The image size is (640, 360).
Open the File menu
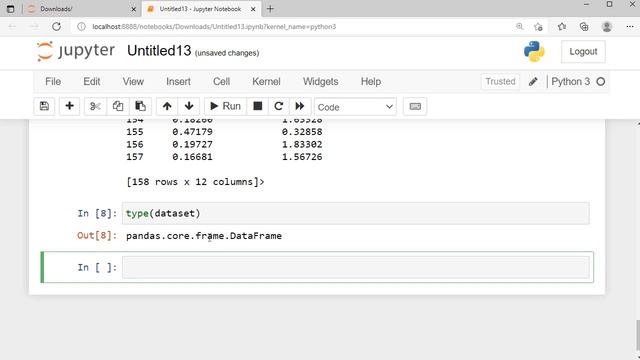(53, 82)
